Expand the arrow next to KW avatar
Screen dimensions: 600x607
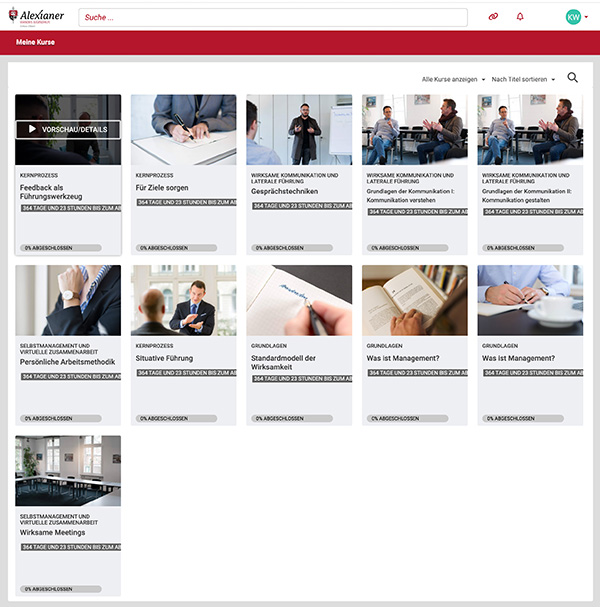tap(586, 17)
